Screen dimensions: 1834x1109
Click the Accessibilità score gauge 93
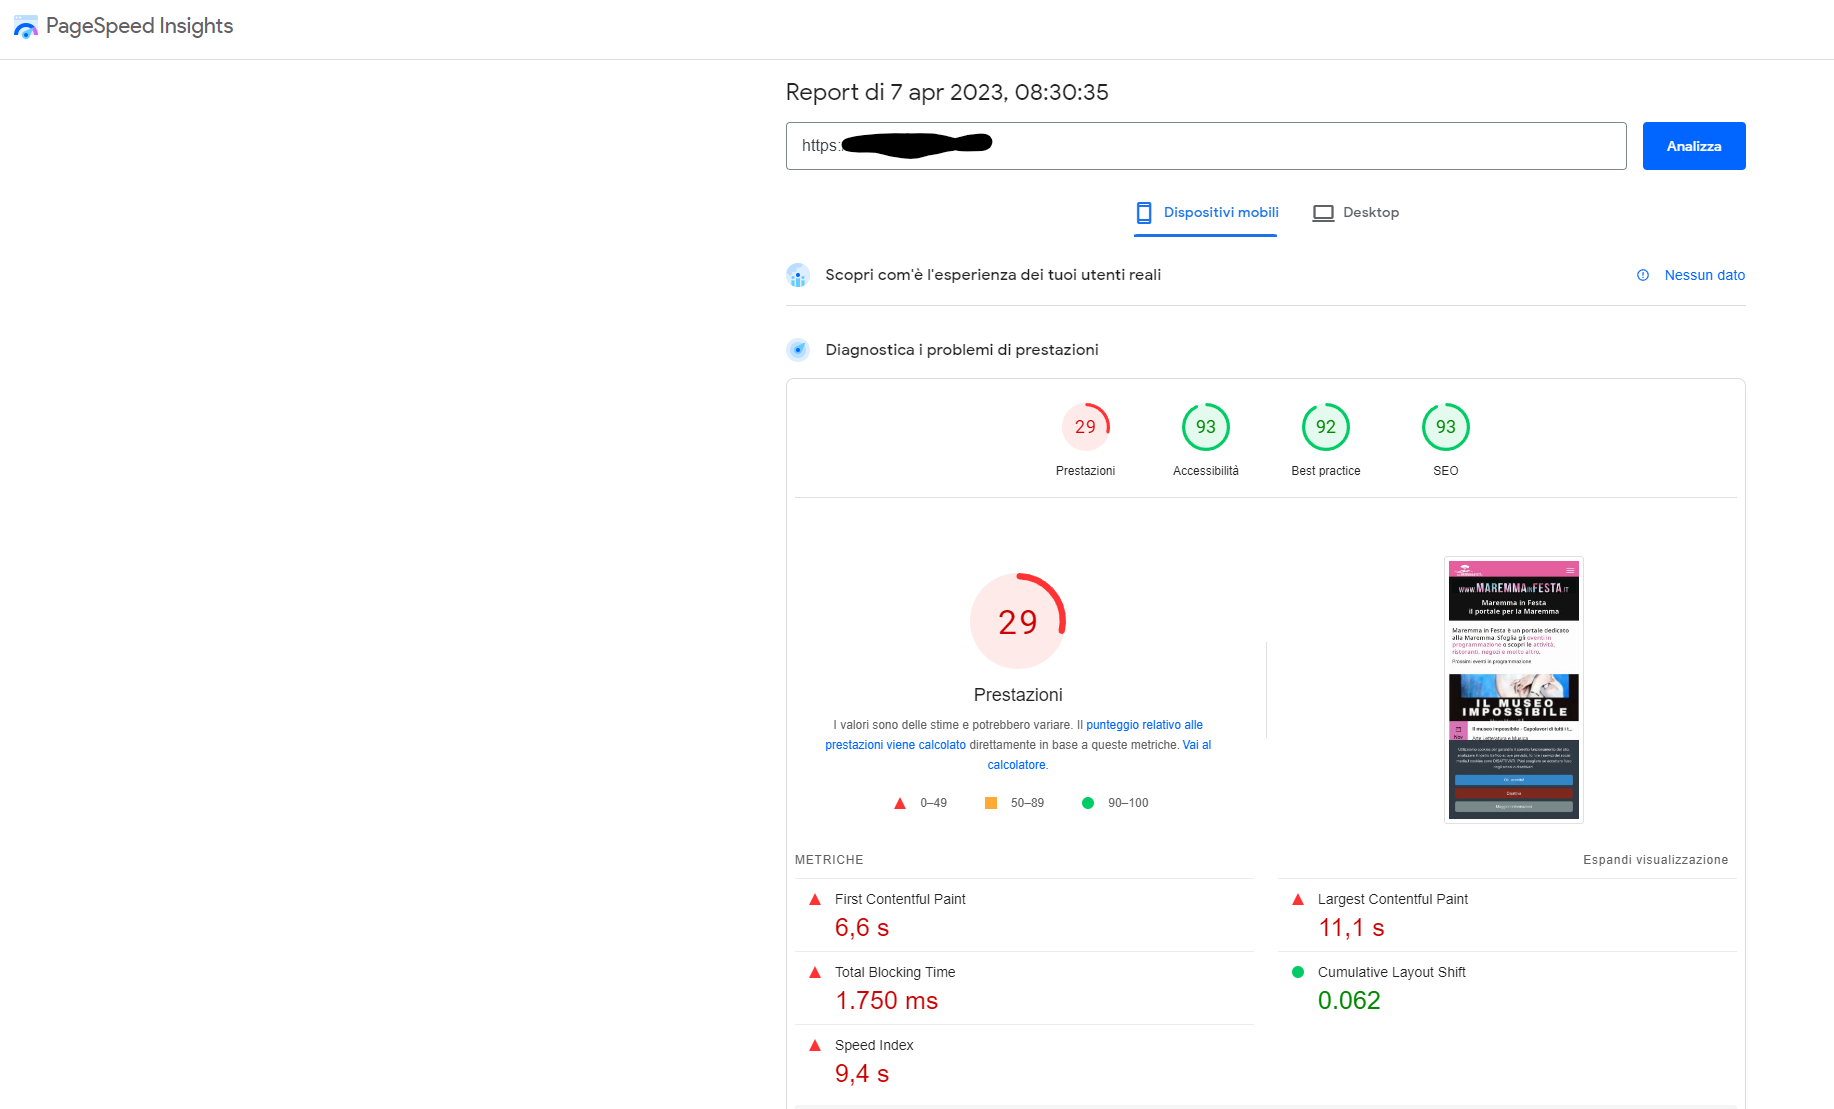tap(1205, 427)
